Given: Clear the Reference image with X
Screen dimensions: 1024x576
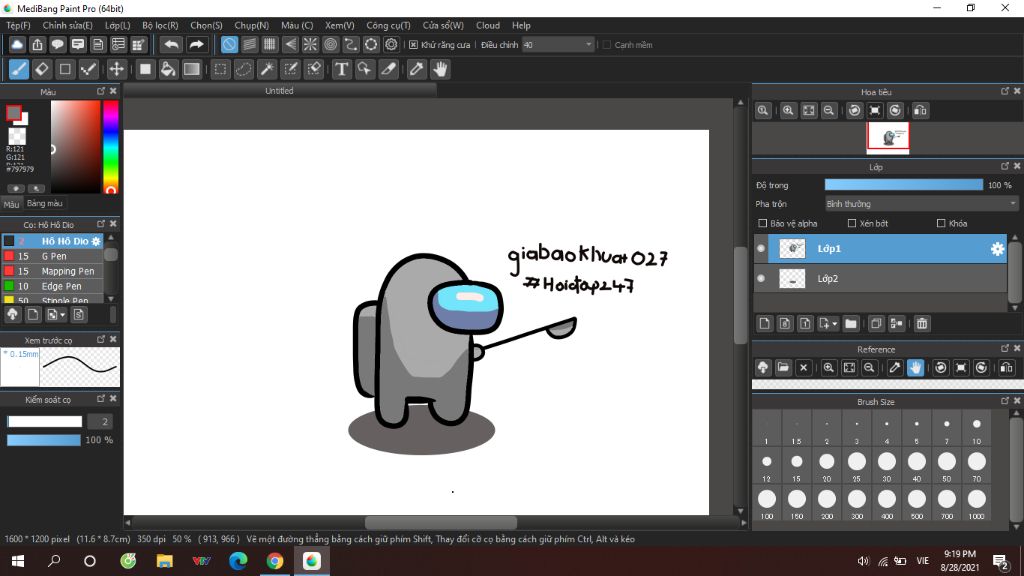Looking at the screenshot, I should pos(803,368).
